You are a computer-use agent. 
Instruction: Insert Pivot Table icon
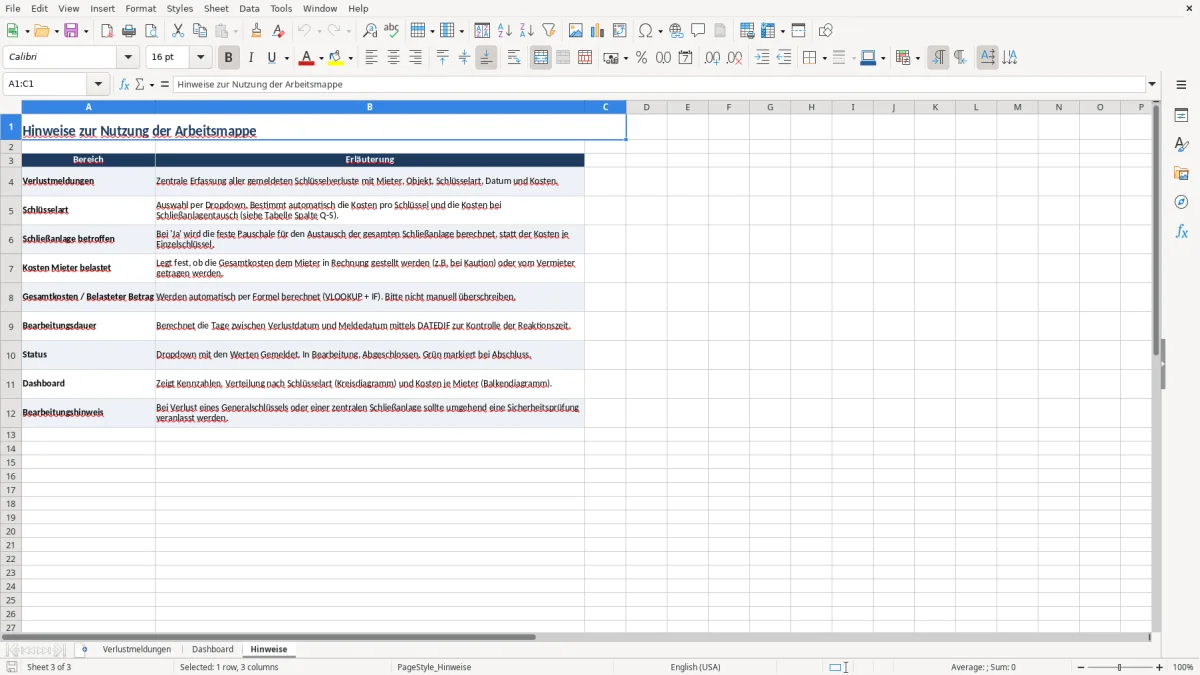[x=619, y=31]
